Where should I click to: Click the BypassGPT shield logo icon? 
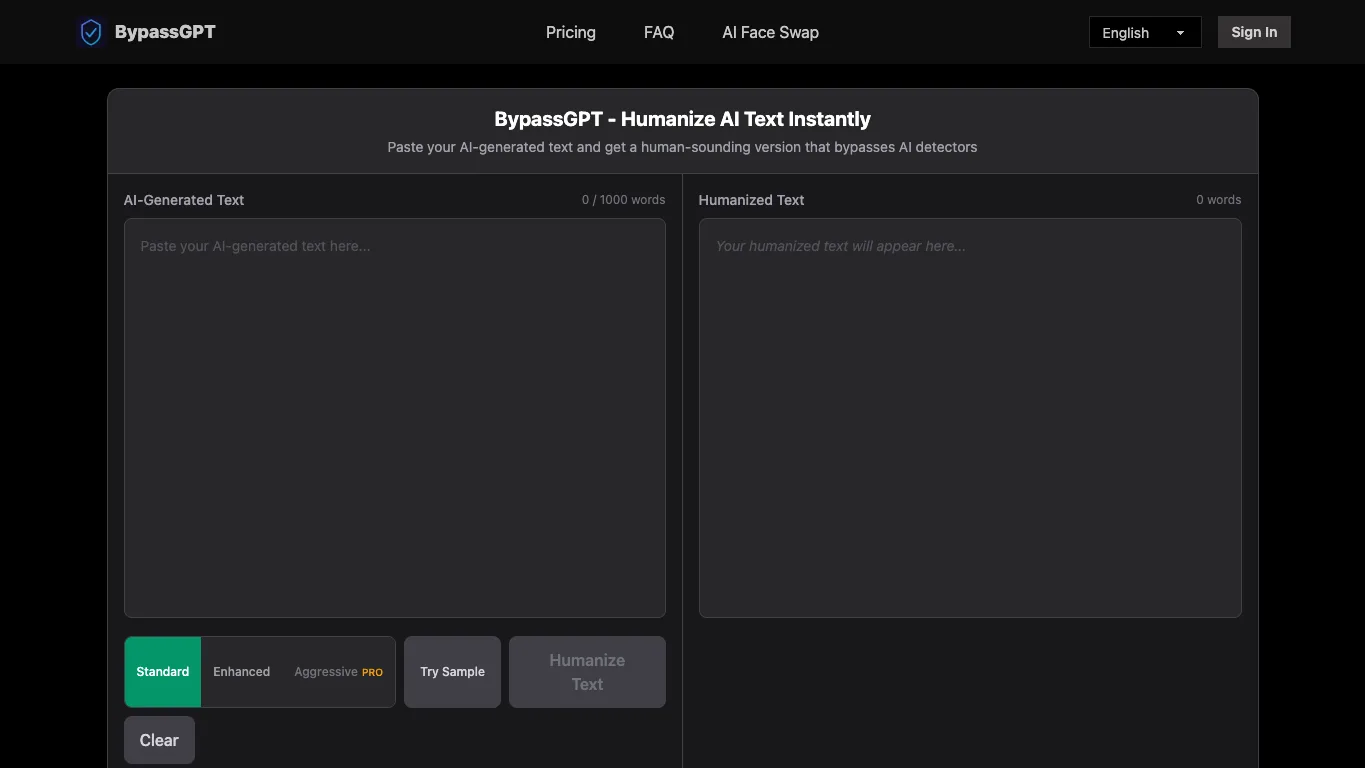[91, 32]
